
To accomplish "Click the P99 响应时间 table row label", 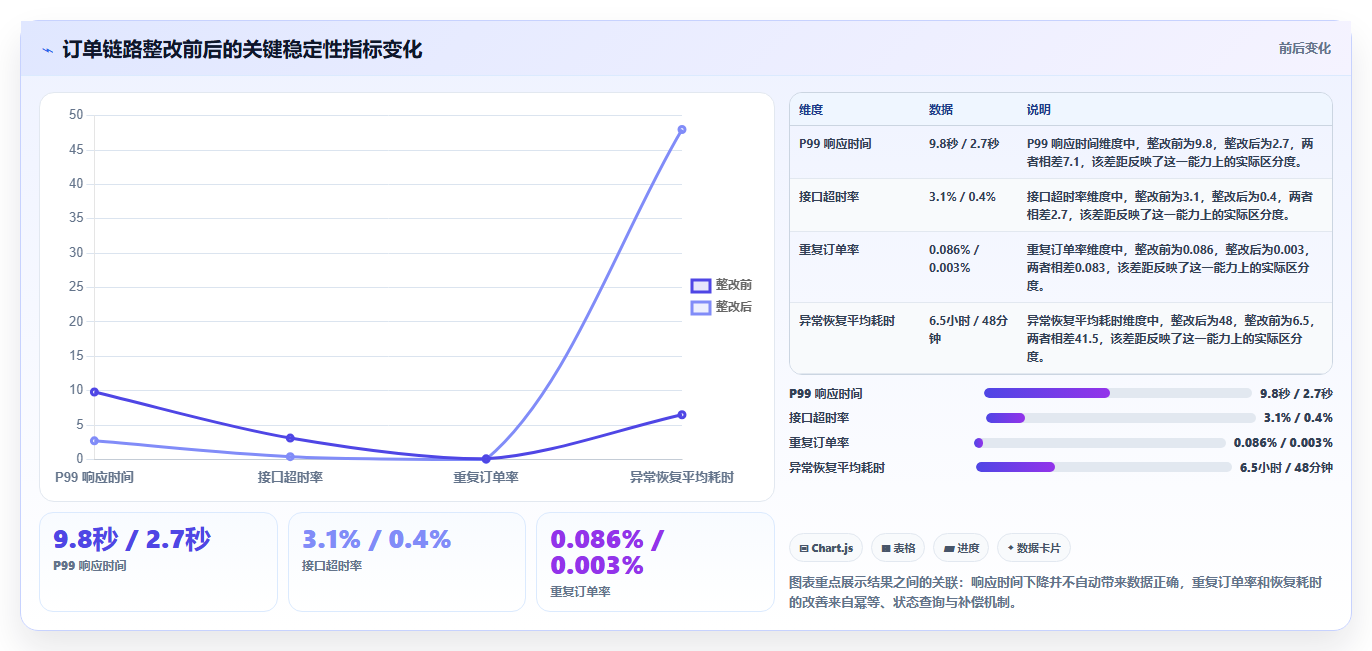I will pyautogui.click(x=835, y=144).
